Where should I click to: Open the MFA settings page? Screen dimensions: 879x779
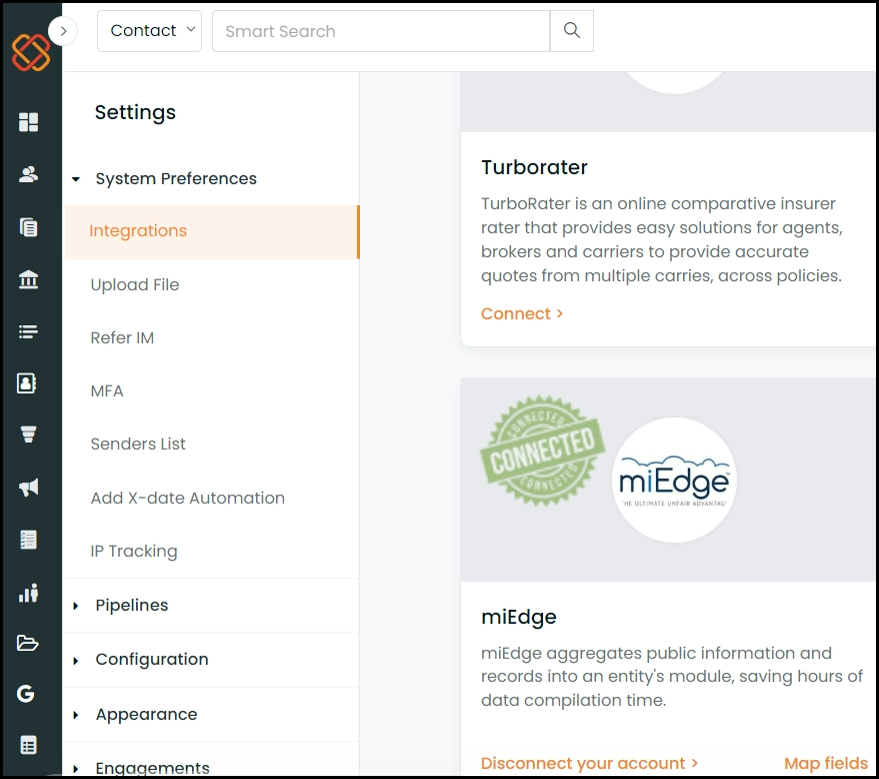pyautogui.click(x=107, y=390)
